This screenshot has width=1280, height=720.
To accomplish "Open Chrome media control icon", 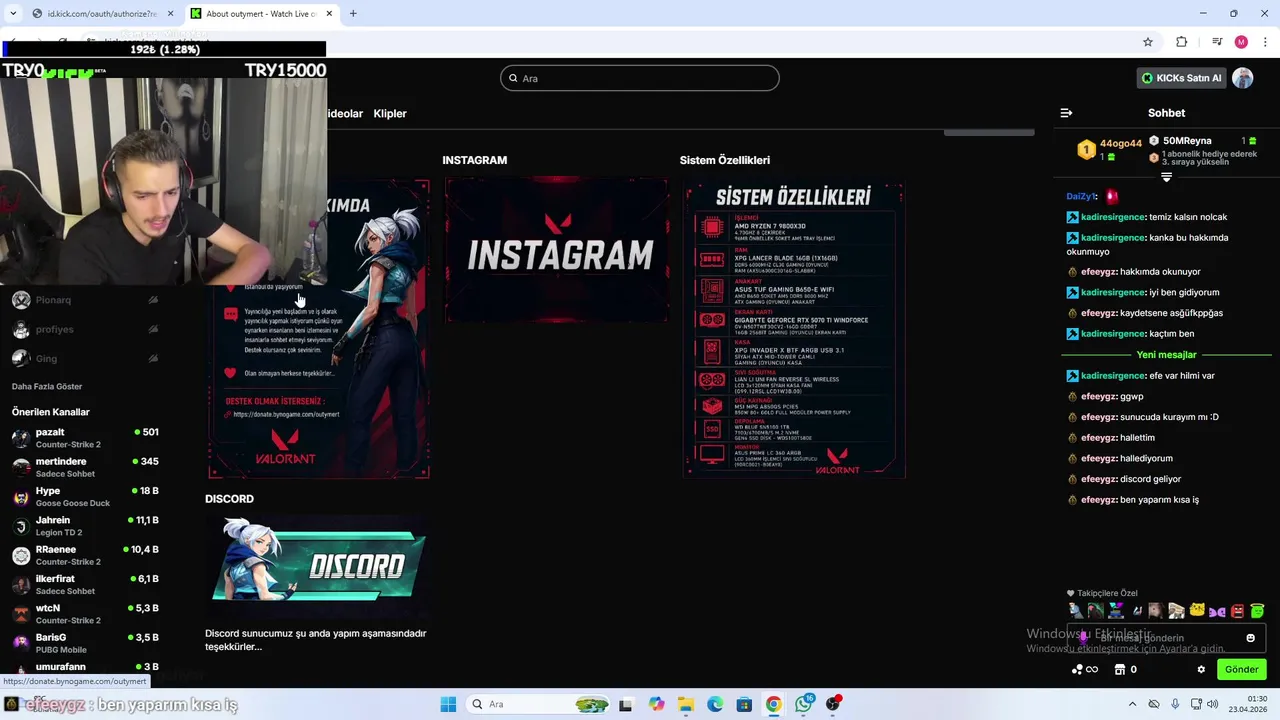I will pos(1217,42).
